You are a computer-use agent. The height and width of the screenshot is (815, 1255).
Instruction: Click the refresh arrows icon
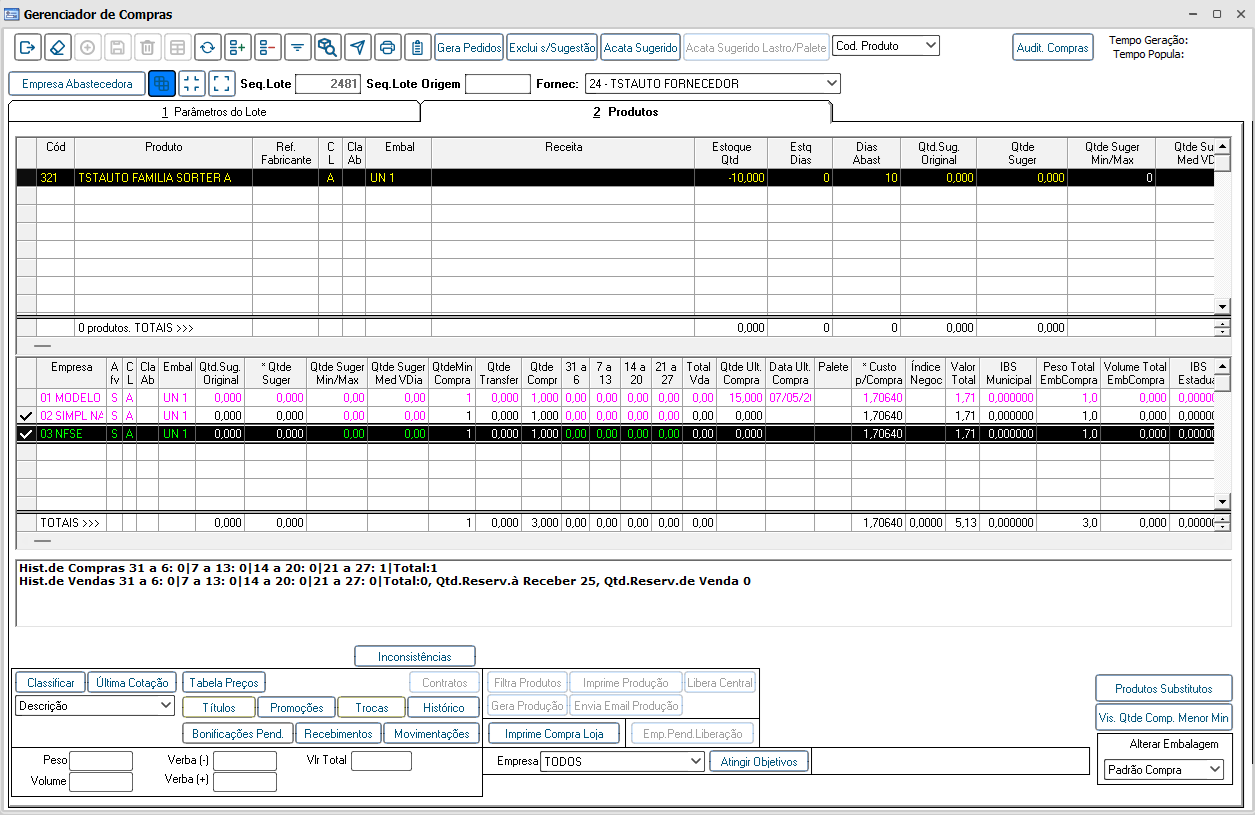click(x=207, y=47)
